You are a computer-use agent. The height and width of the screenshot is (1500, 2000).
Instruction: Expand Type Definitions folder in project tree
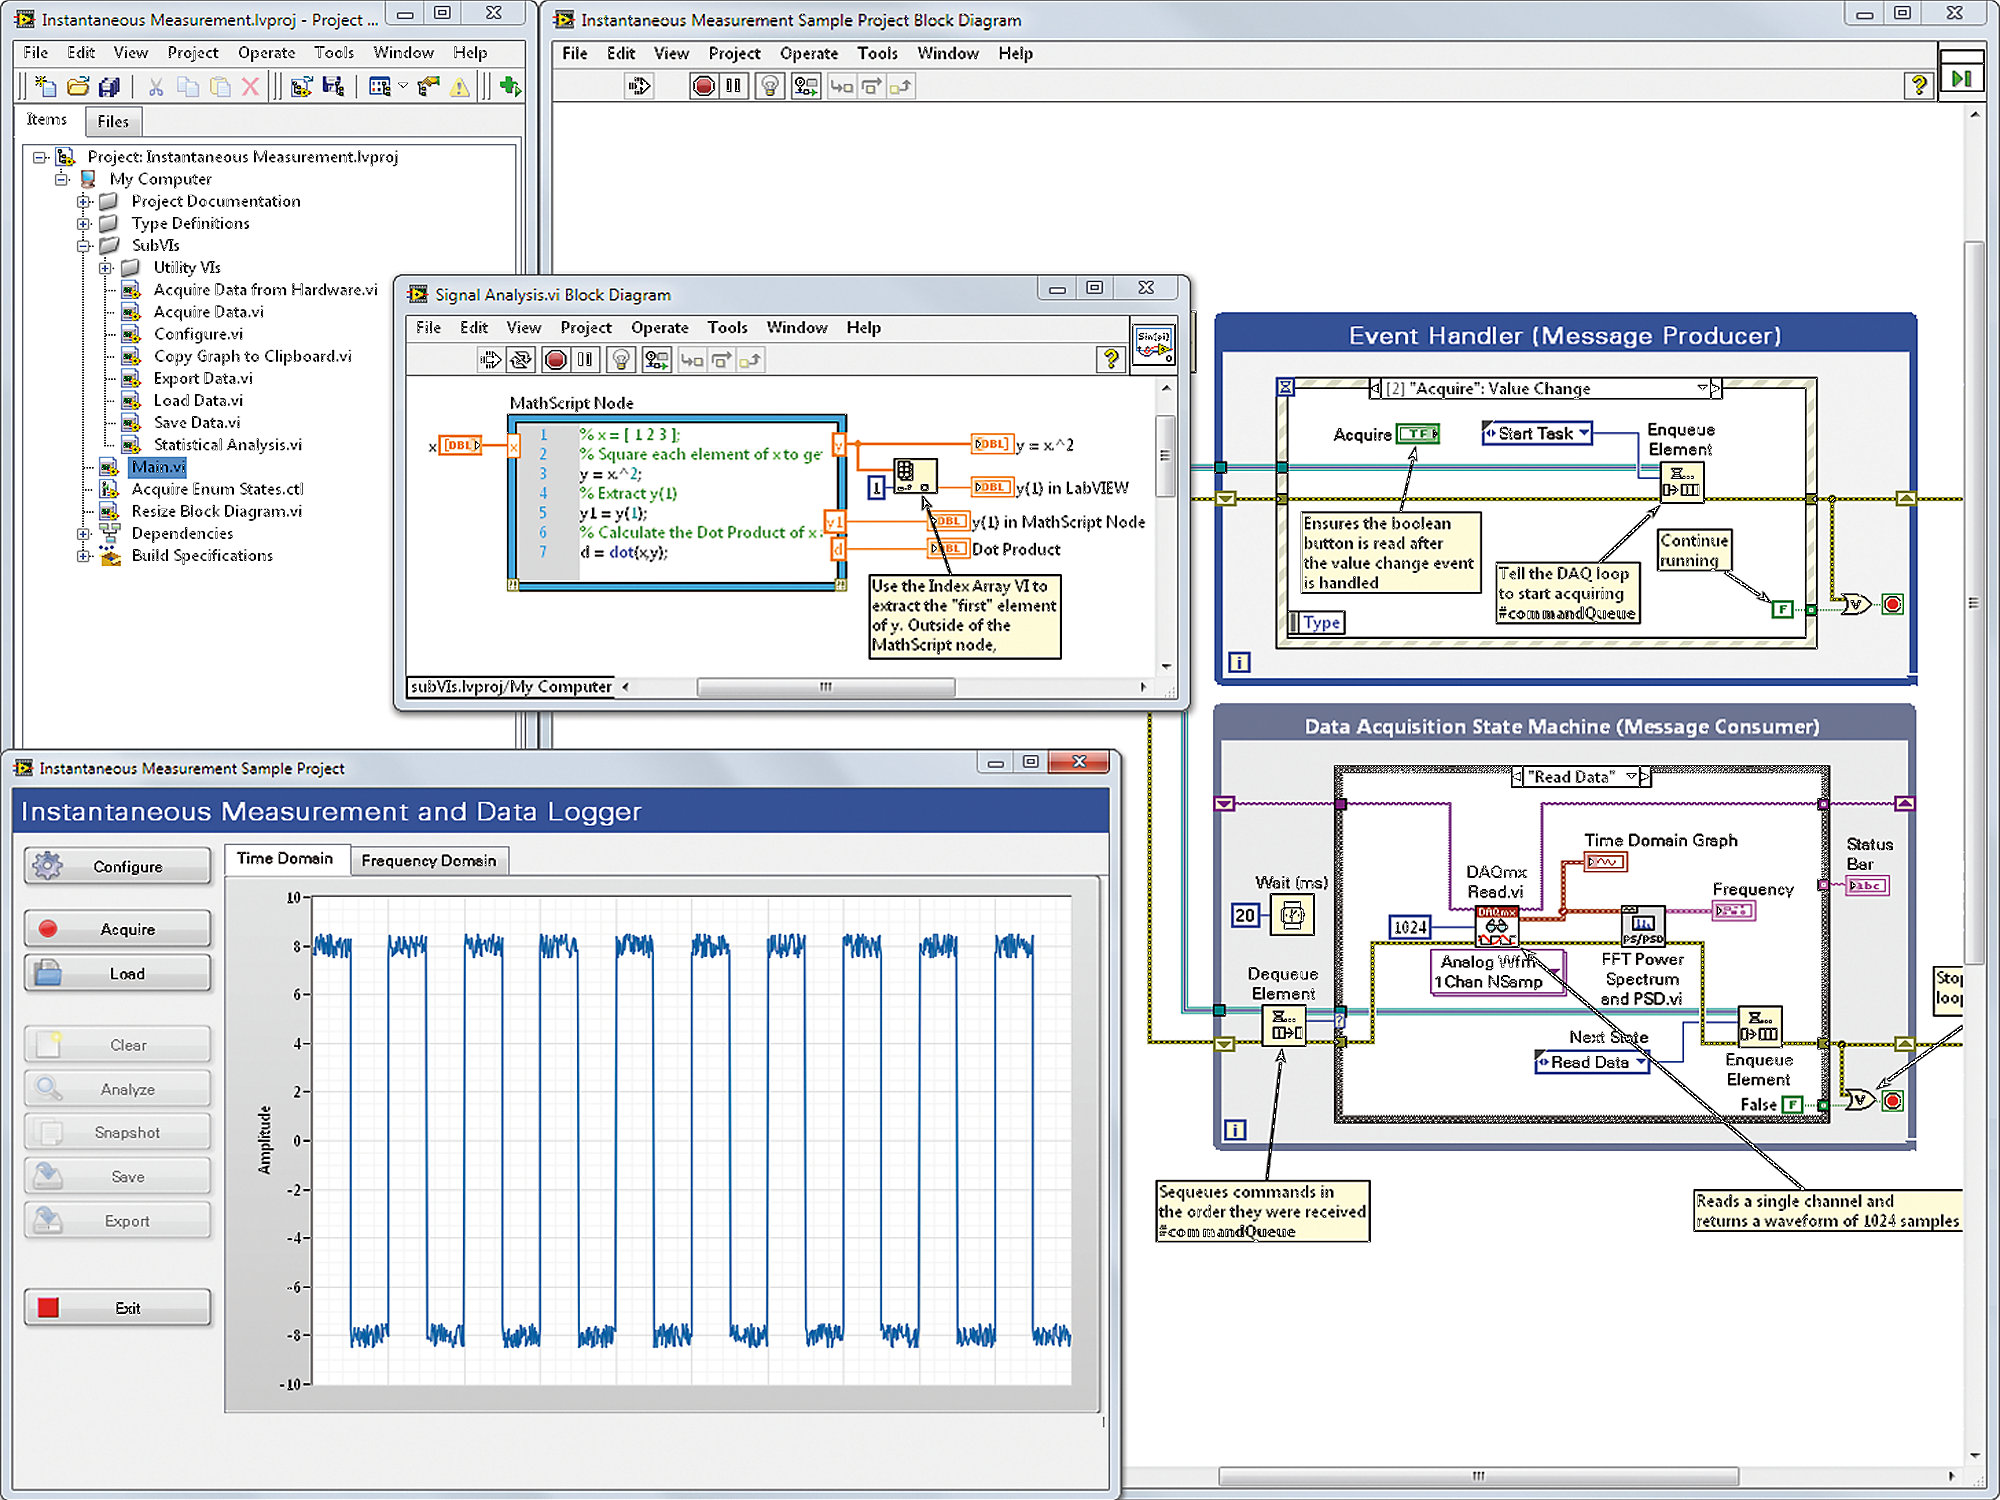click(x=84, y=223)
